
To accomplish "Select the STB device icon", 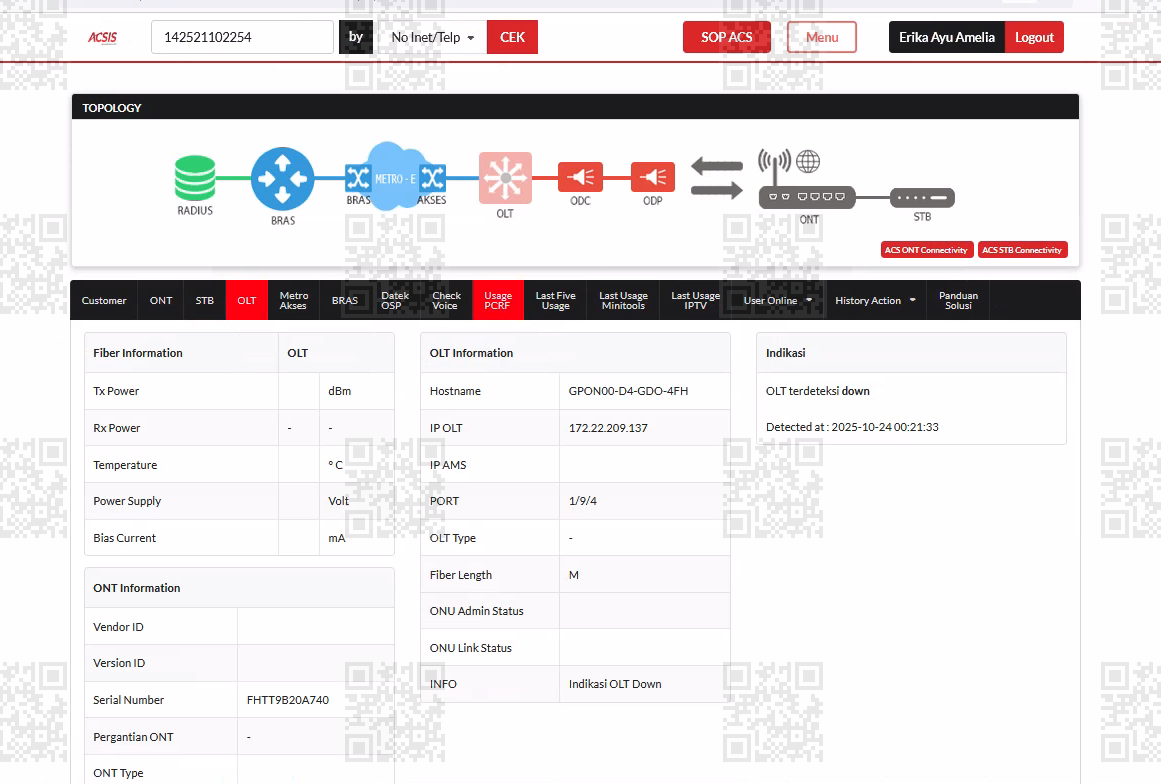I will tap(922, 198).
